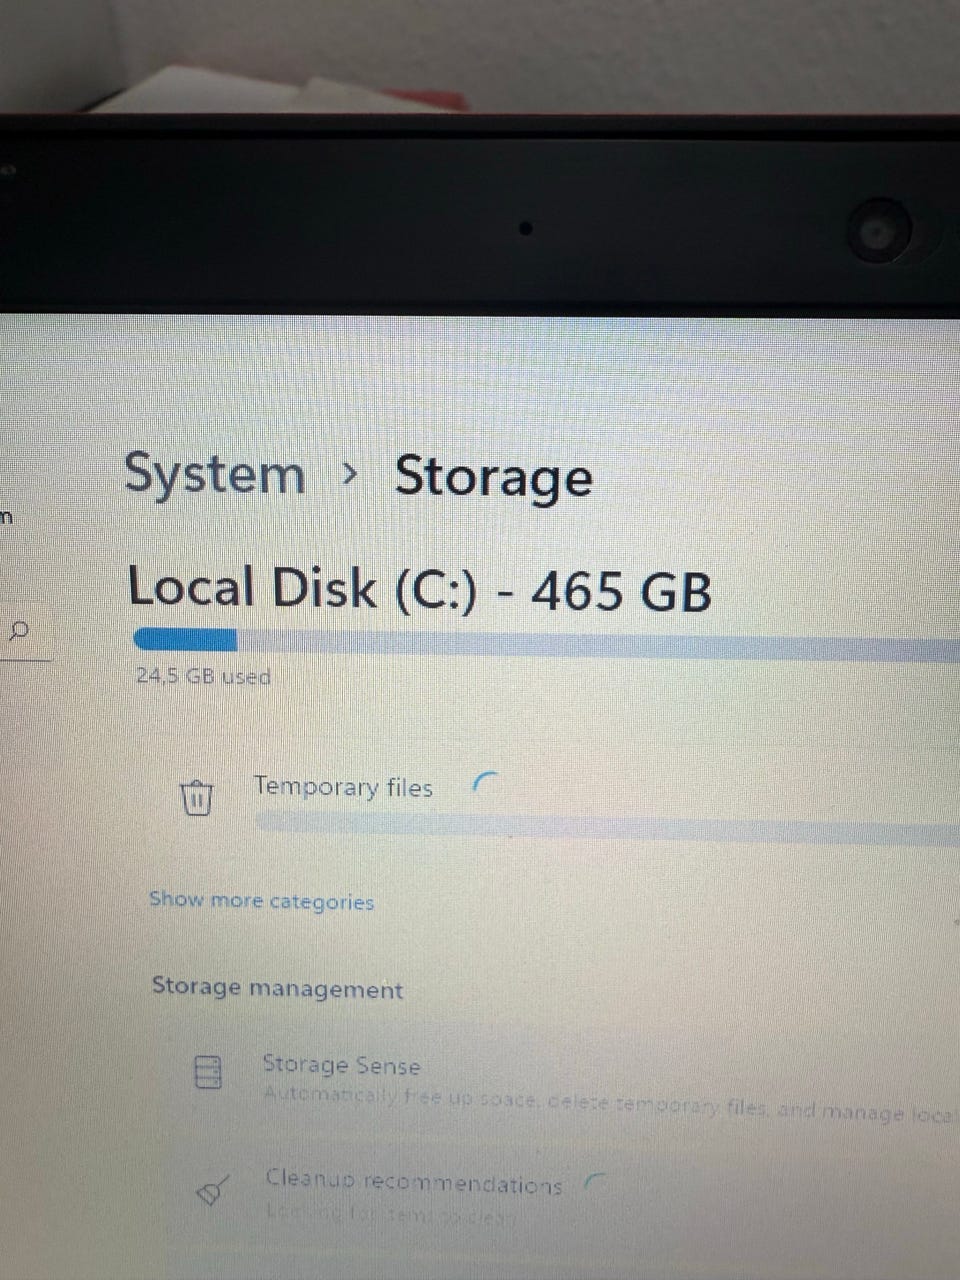Click the Temporary files usage bar

click(x=608, y=827)
